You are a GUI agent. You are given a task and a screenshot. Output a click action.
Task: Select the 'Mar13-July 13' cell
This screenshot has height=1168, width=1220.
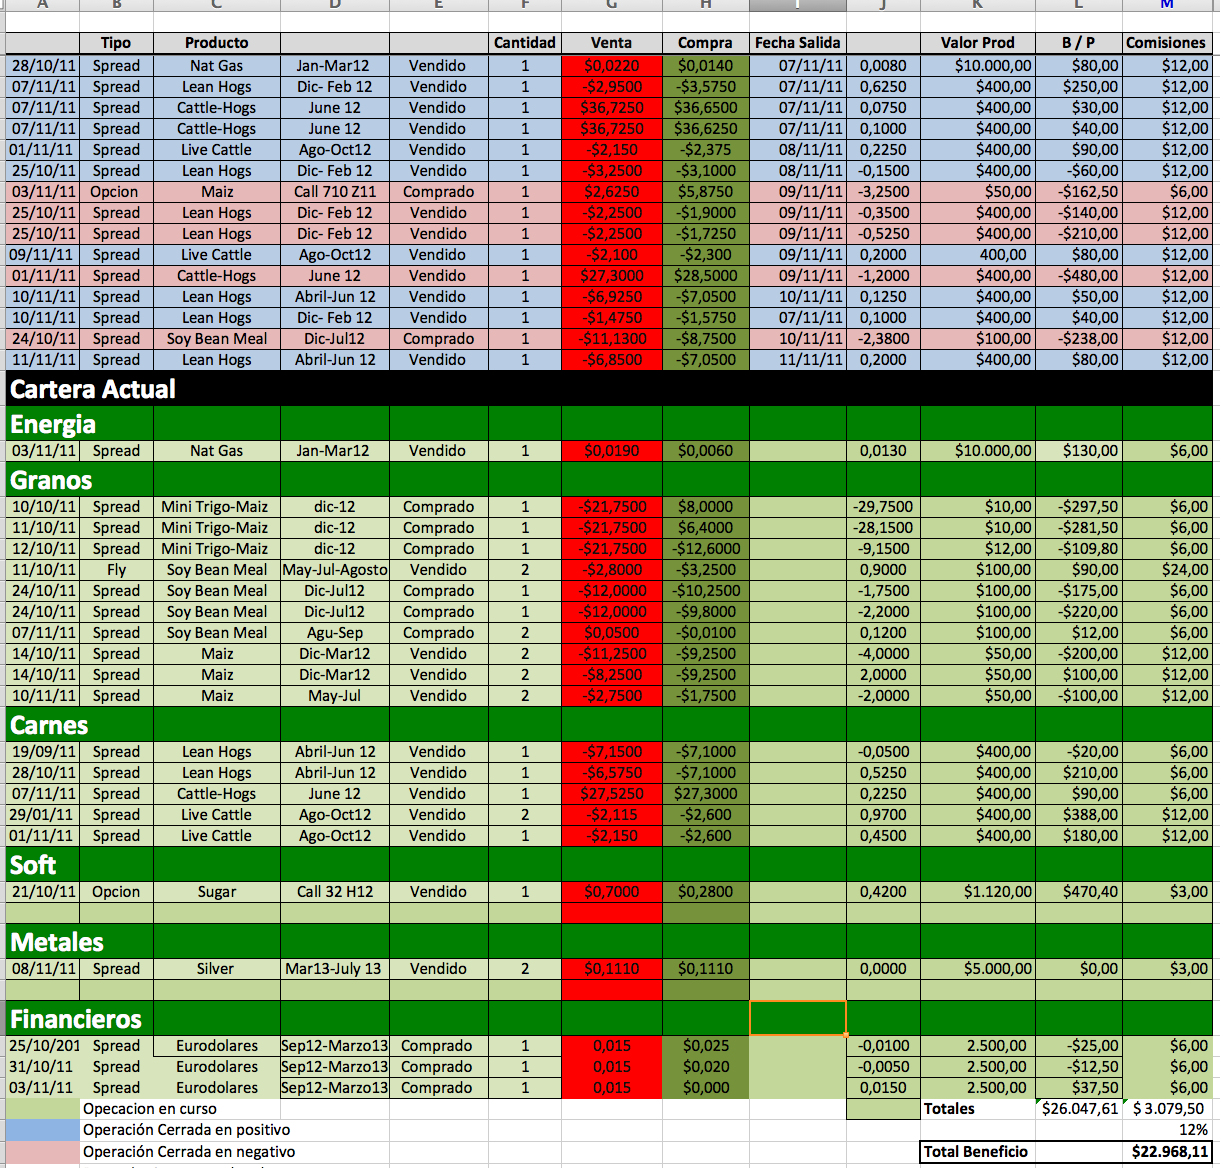(335, 969)
